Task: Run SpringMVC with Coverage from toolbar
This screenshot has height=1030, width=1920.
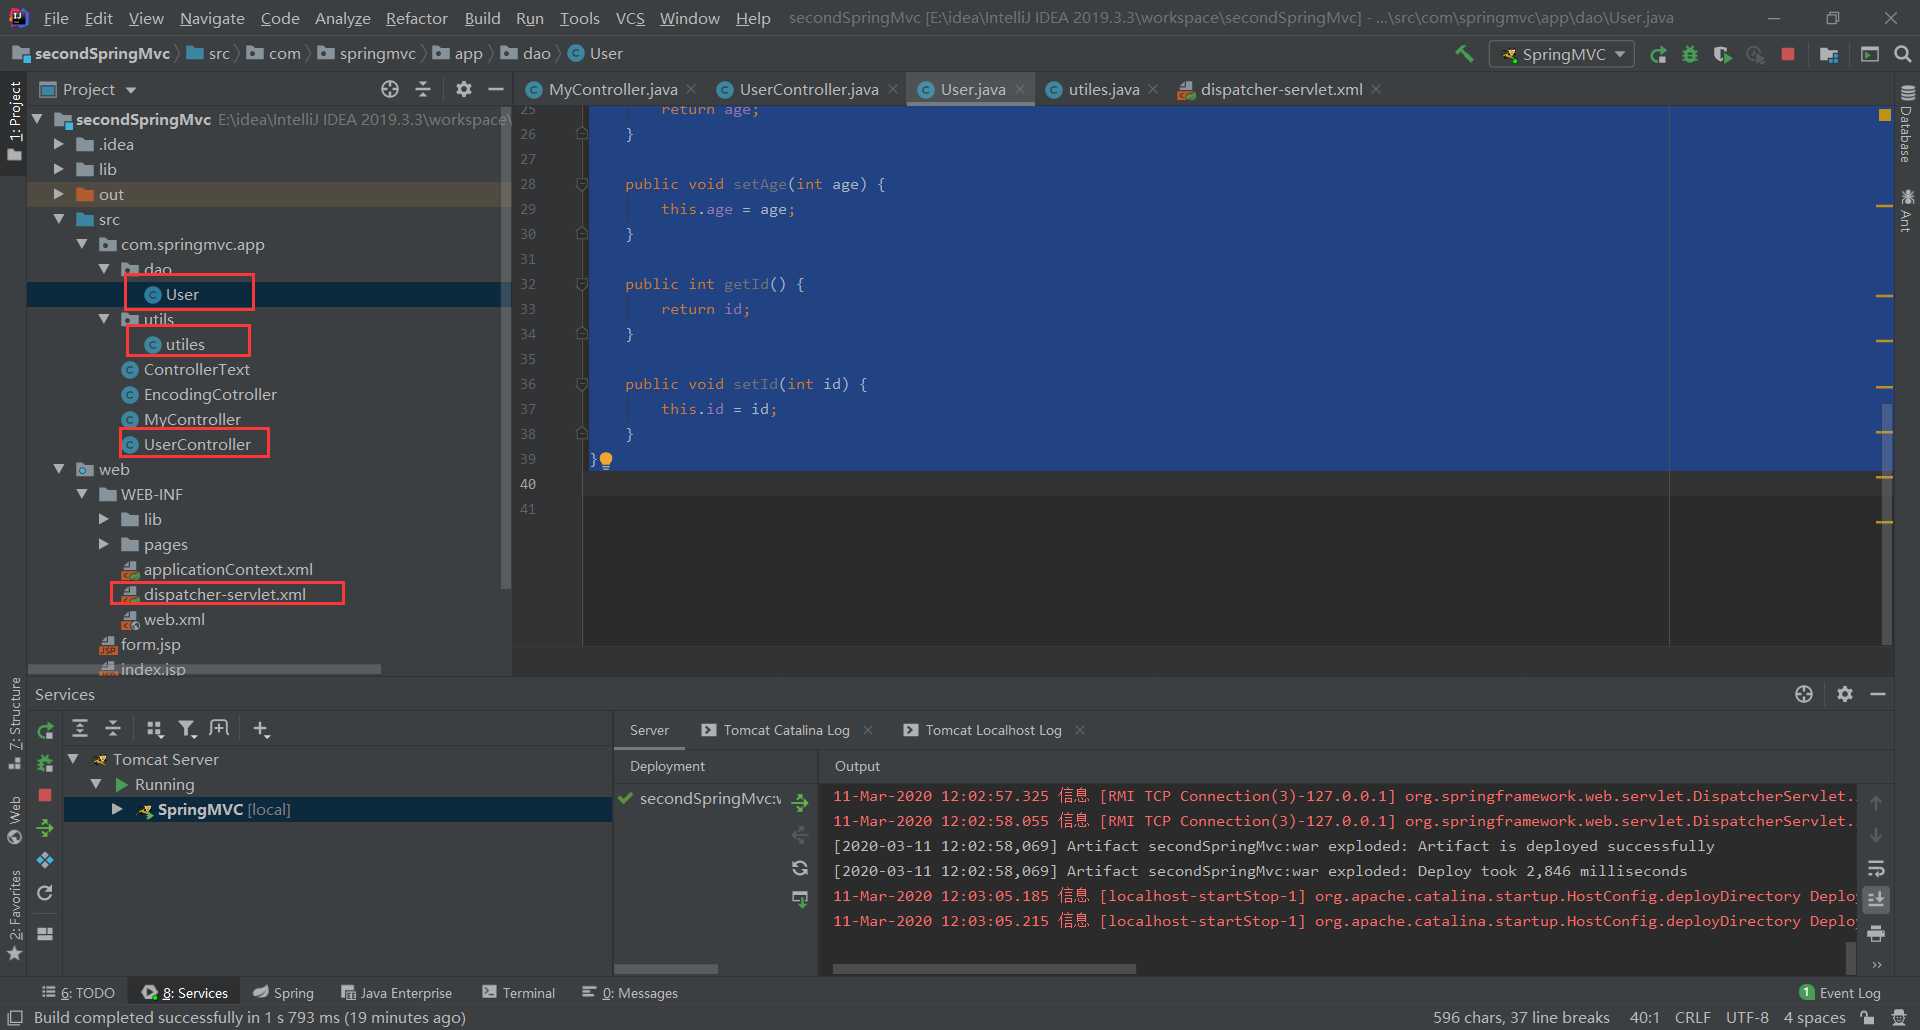Action: tap(1722, 54)
